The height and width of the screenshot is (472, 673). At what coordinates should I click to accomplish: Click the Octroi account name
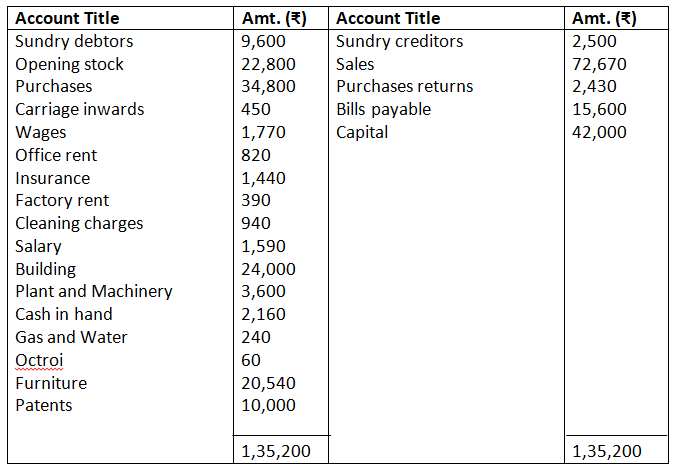click(37, 360)
